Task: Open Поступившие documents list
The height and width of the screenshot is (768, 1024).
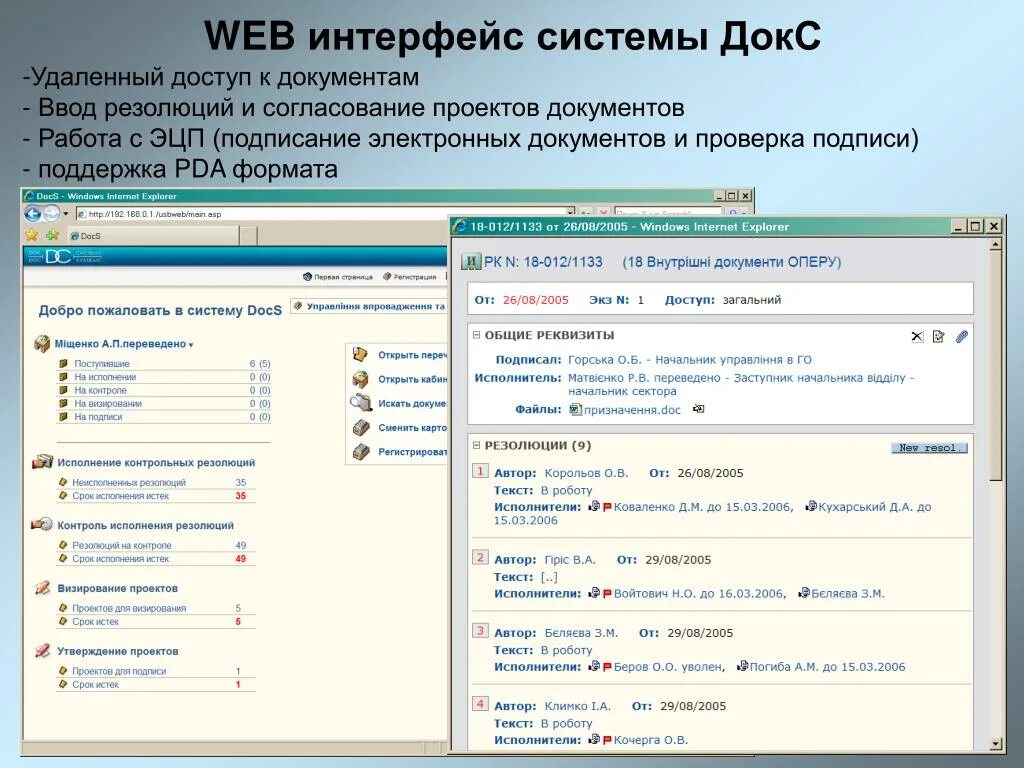Action: click(x=102, y=364)
